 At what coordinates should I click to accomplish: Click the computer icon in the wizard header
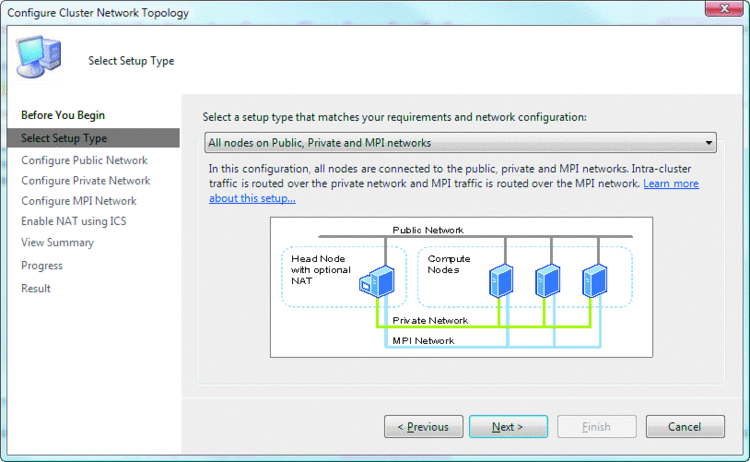39,56
